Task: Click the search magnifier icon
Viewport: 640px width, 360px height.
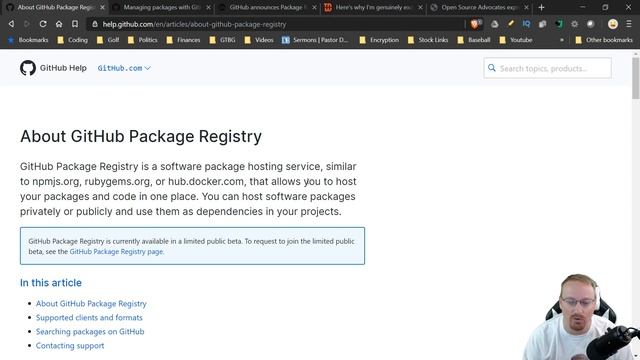Action: coord(492,68)
